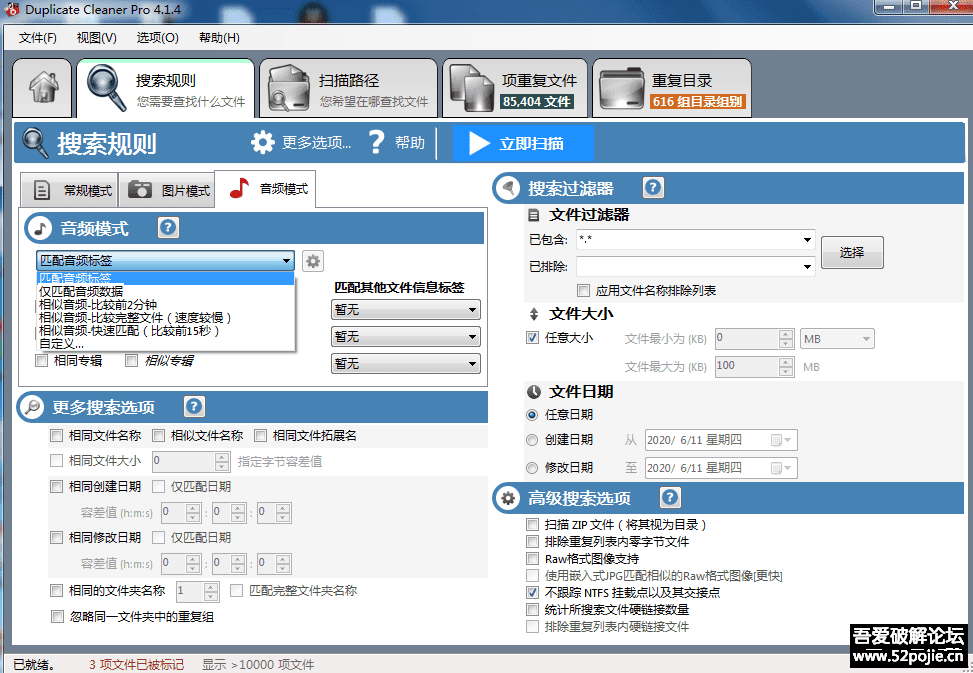Check 扫描 ZIP 文件 option
973x673 pixels.
(533, 524)
